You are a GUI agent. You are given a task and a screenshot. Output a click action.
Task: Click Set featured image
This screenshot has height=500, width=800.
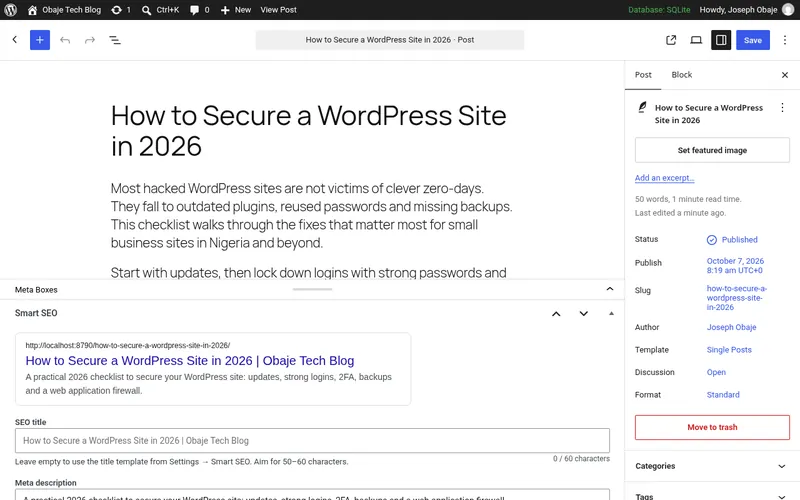(x=712, y=150)
